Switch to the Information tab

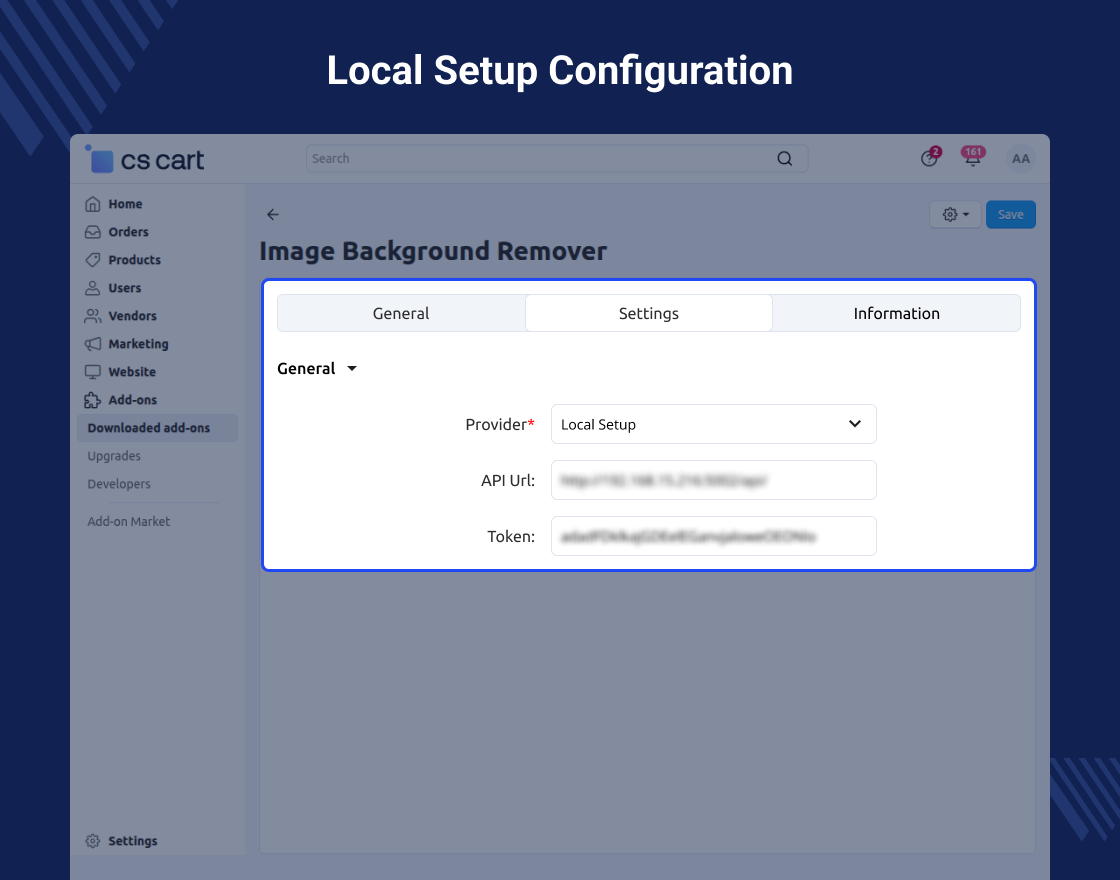click(x=896, y=313)
